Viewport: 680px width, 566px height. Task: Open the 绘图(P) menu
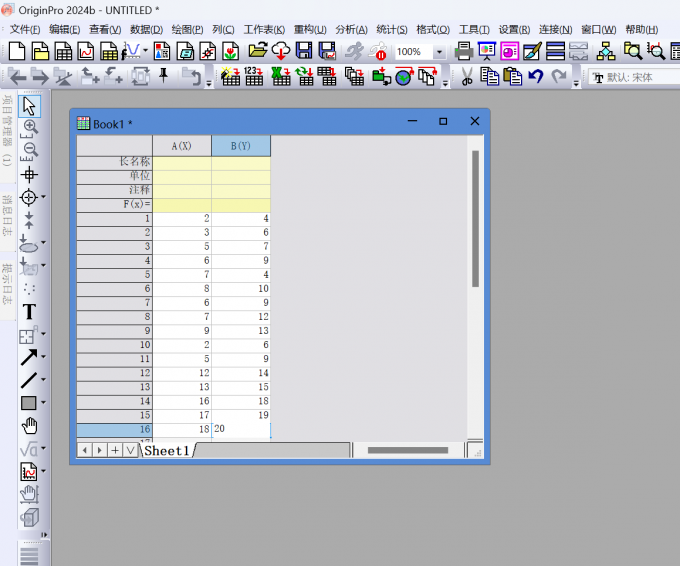187,29
